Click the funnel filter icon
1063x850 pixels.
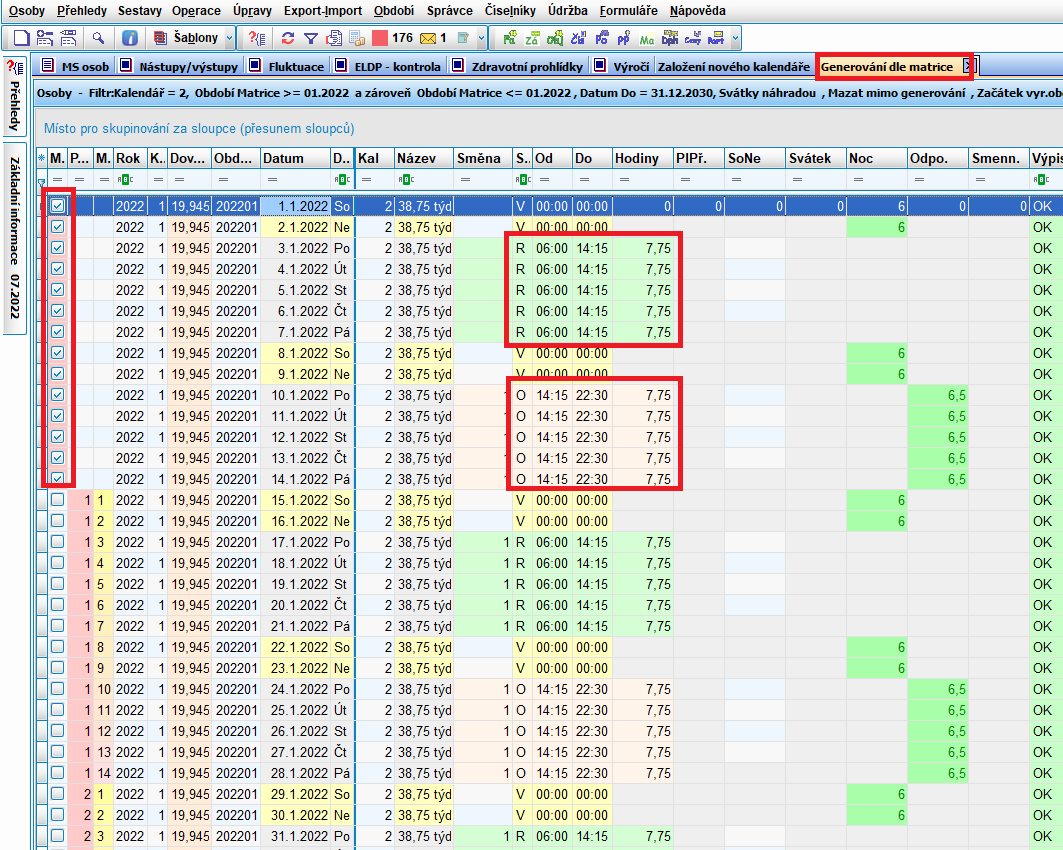coord(310,38)
